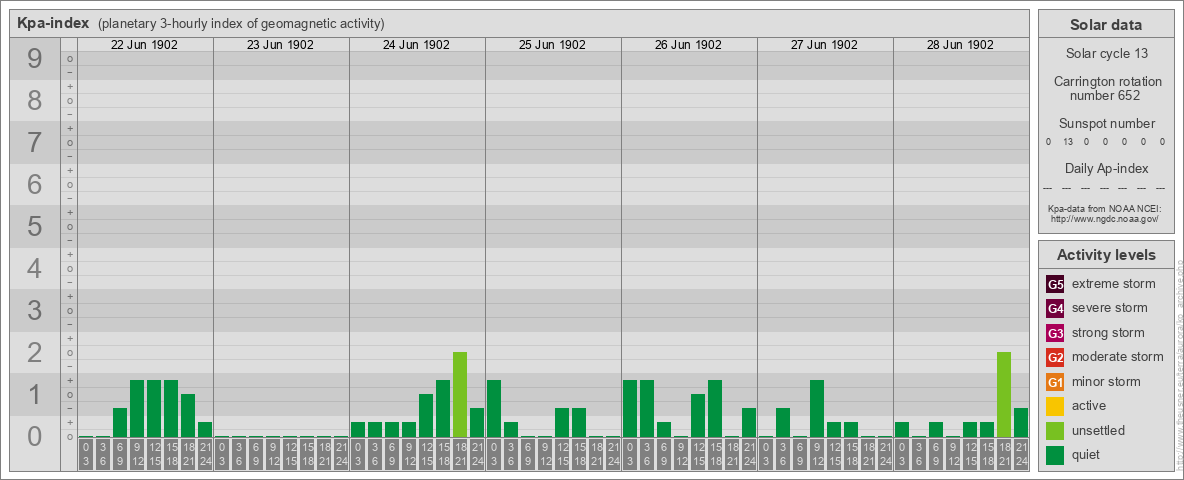
Task: Click the 12-15 bar on 24 Jun
Action: (x=426, y=416)
